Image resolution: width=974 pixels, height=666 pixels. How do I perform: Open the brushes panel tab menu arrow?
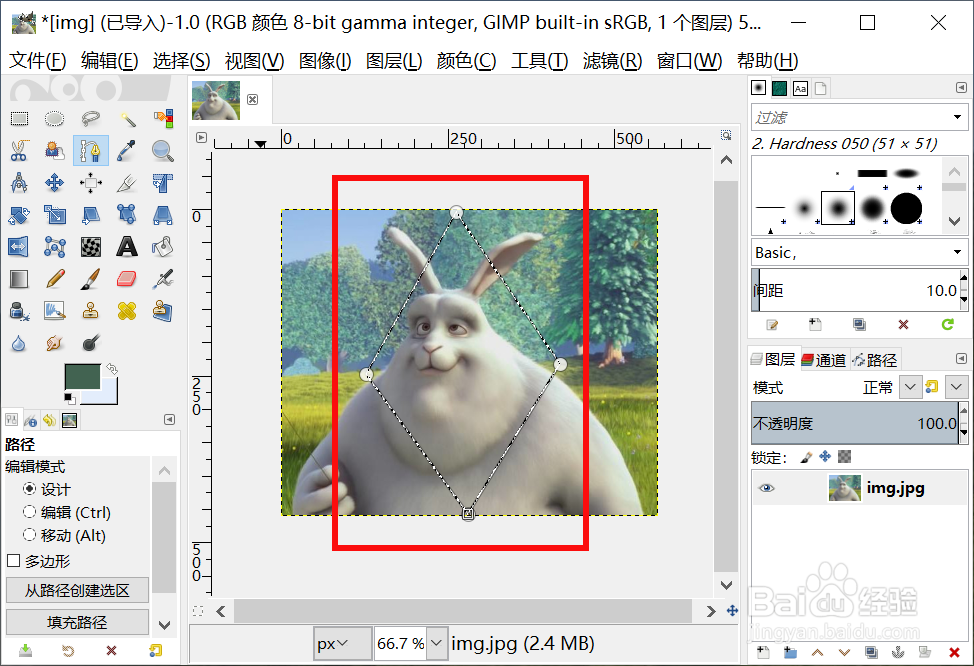pyautogui.click(x=961, y=88)
